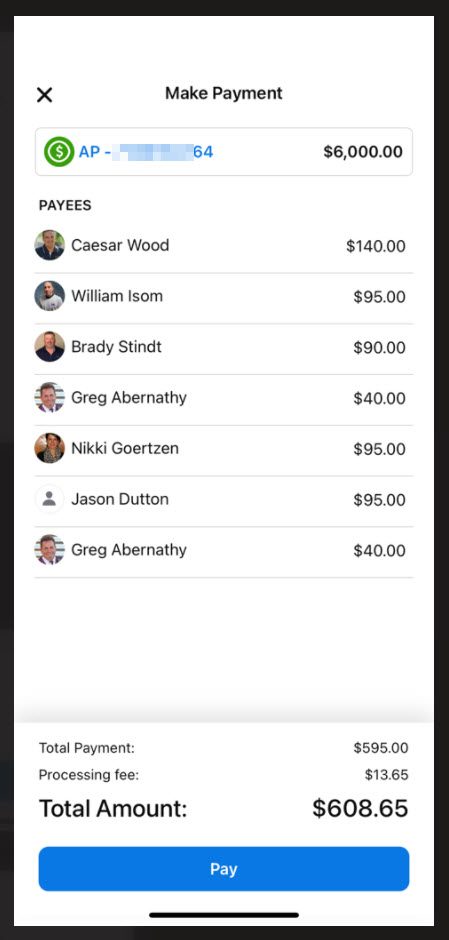Close the Make Payment screen with X
Viewport: 449px width, 940px height.
pos(44,94)
